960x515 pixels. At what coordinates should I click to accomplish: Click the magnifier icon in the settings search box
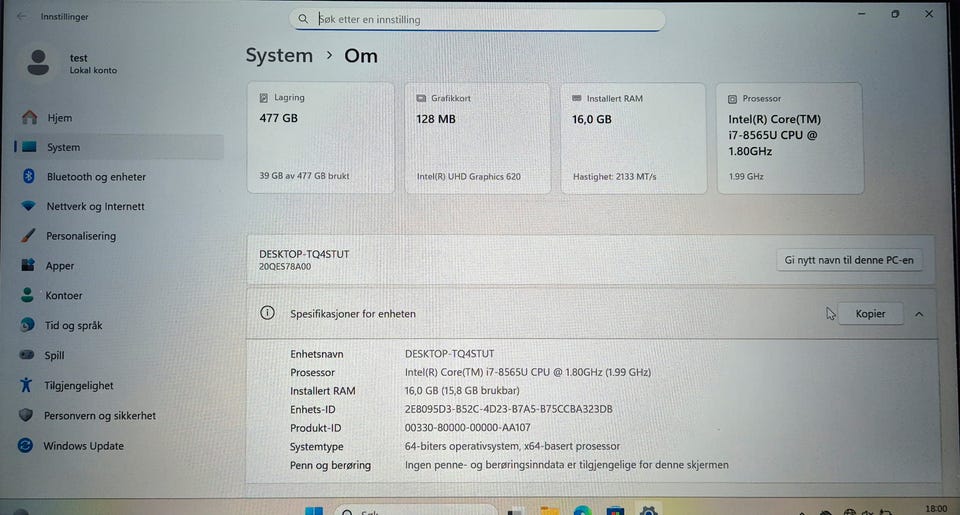(x=303, y=19)
